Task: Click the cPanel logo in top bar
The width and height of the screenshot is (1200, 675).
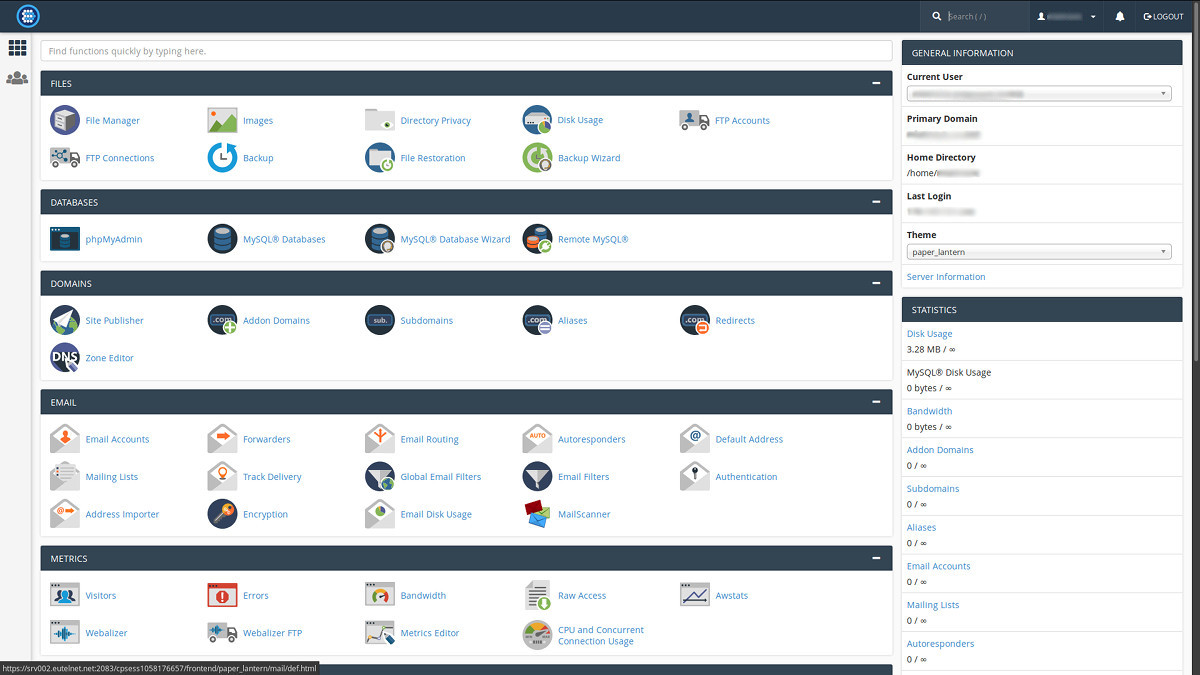Action: pos(28,16)
